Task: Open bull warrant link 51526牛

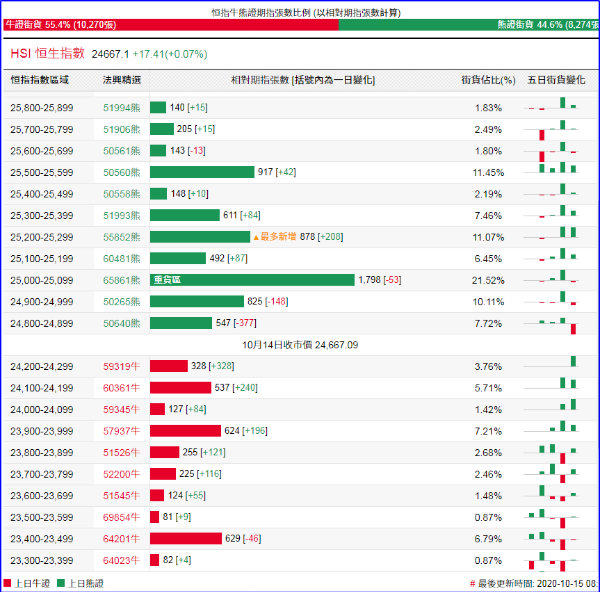Action: (121, 453)
